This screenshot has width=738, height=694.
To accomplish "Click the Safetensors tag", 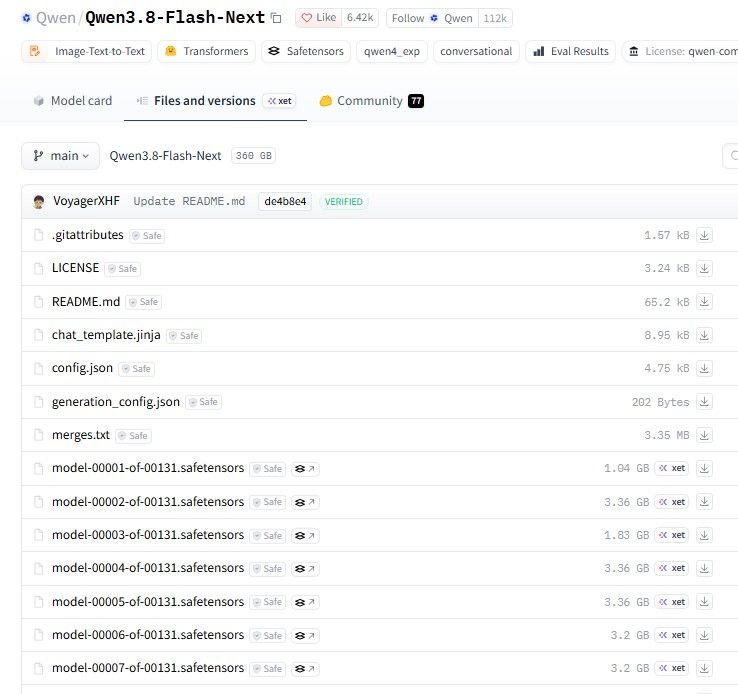I will tap(306, 51).
